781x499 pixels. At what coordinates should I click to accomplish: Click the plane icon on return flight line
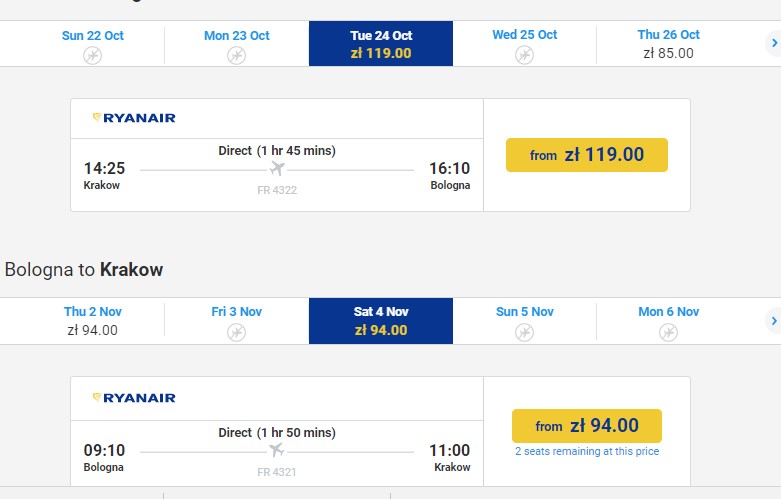coord(277,450)
